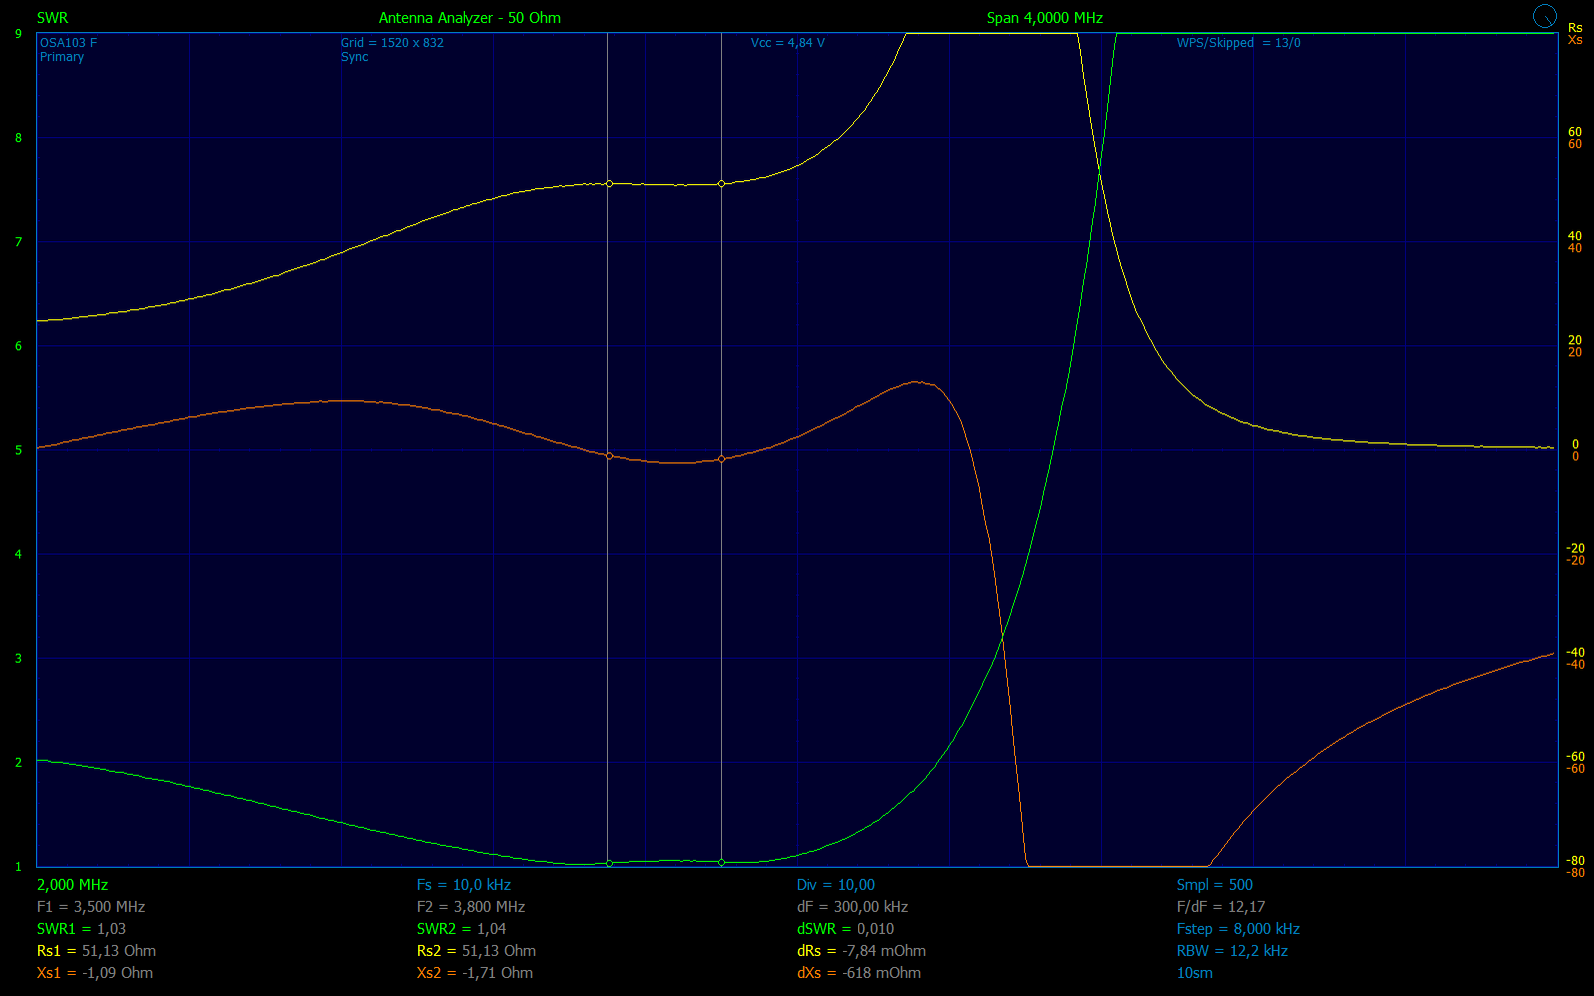1594x996 pixels.
Task: Select F1 marker on orange Xs curve
Action: [609, 456]
